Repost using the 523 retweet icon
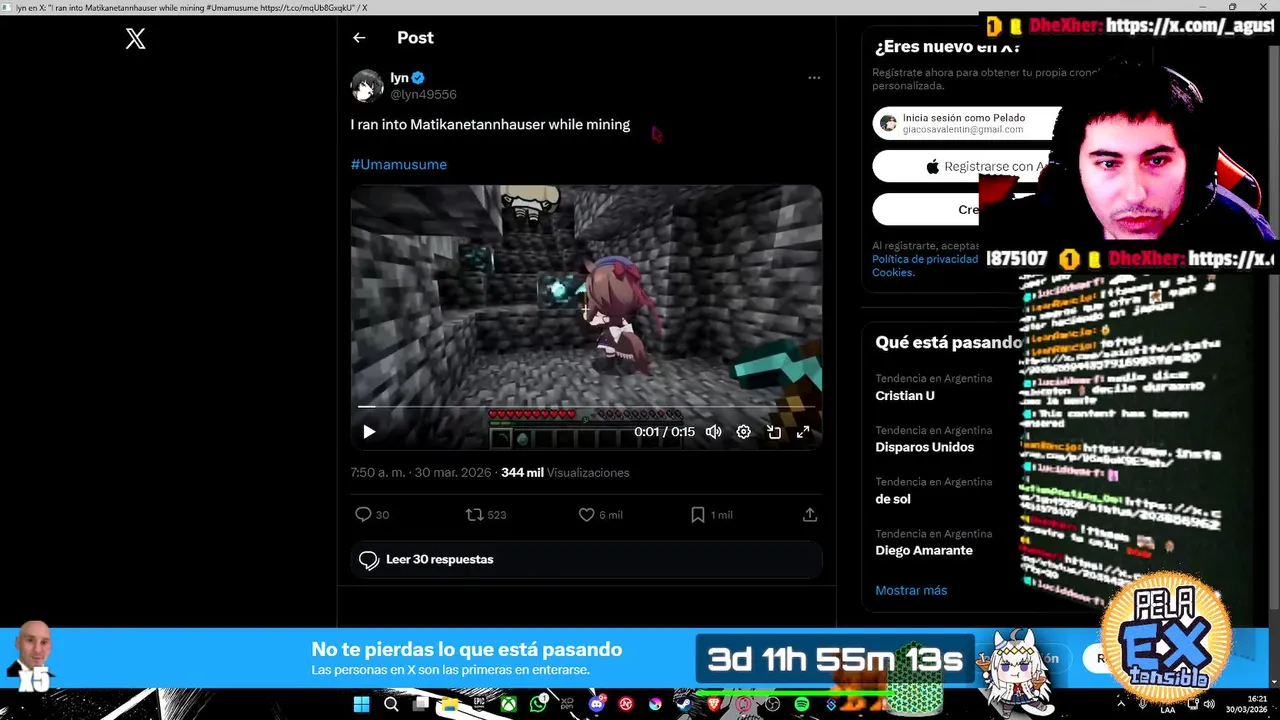1280x720 pixels. (x=474, y=514)
